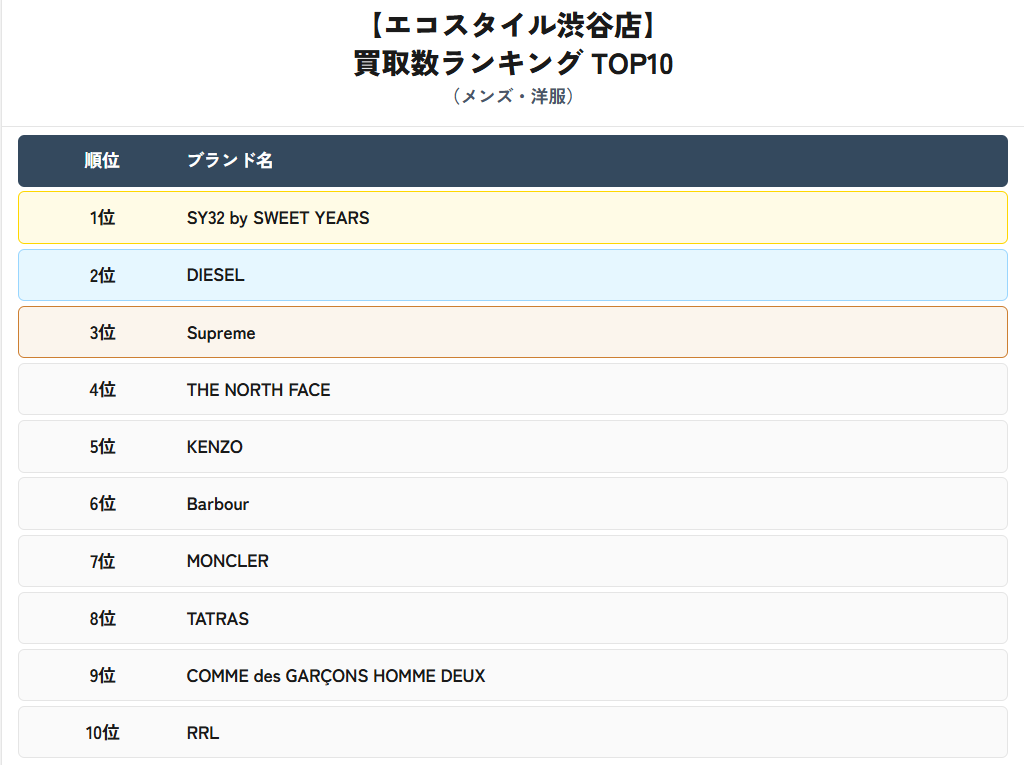Select THE NORTH FACE brand entry

tap(259, 390)
